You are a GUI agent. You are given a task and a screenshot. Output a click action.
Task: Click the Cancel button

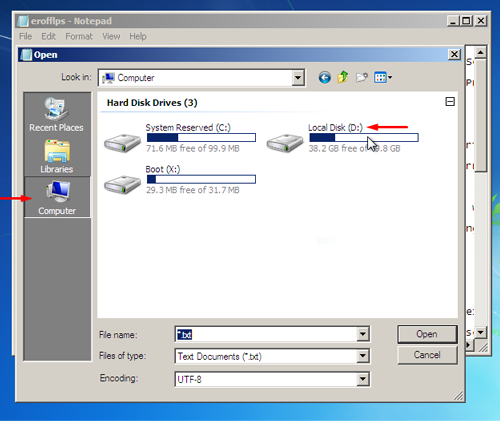pyautogui.click(x=427, y=355)
